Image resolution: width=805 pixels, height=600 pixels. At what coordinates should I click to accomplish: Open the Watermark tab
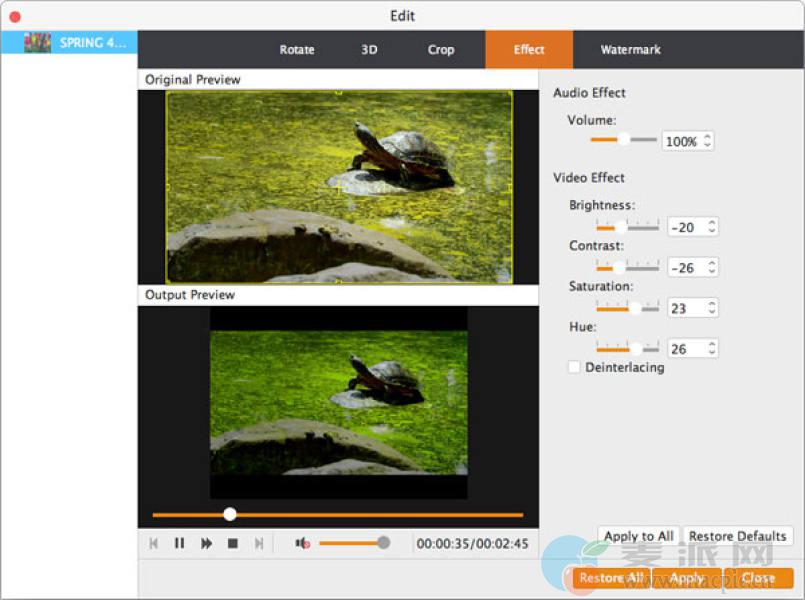pyautogui.click(x=630, y=50)
